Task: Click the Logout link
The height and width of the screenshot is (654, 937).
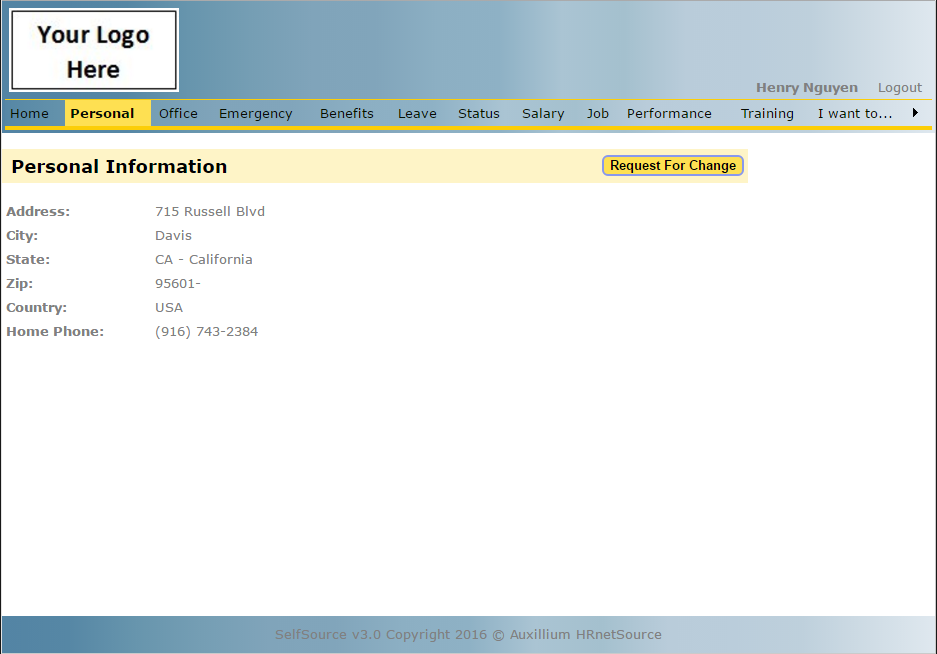Action: tap(899, 88)
